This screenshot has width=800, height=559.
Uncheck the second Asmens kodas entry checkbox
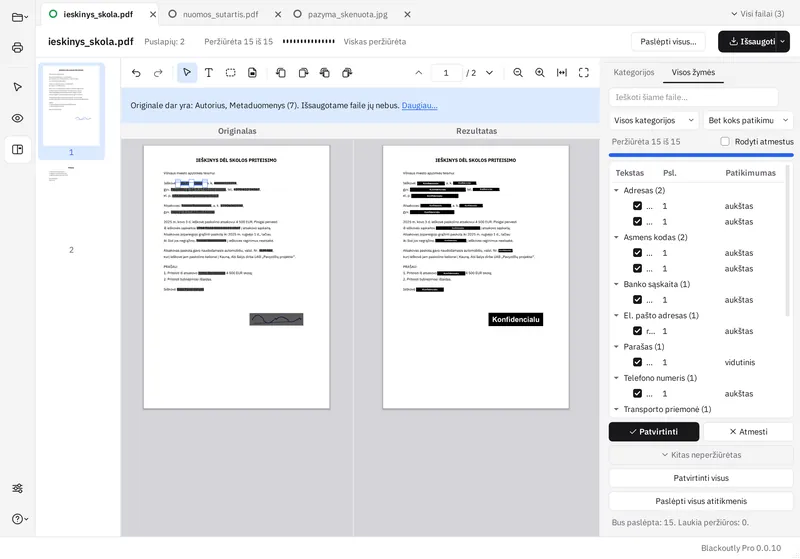(637, 269)
